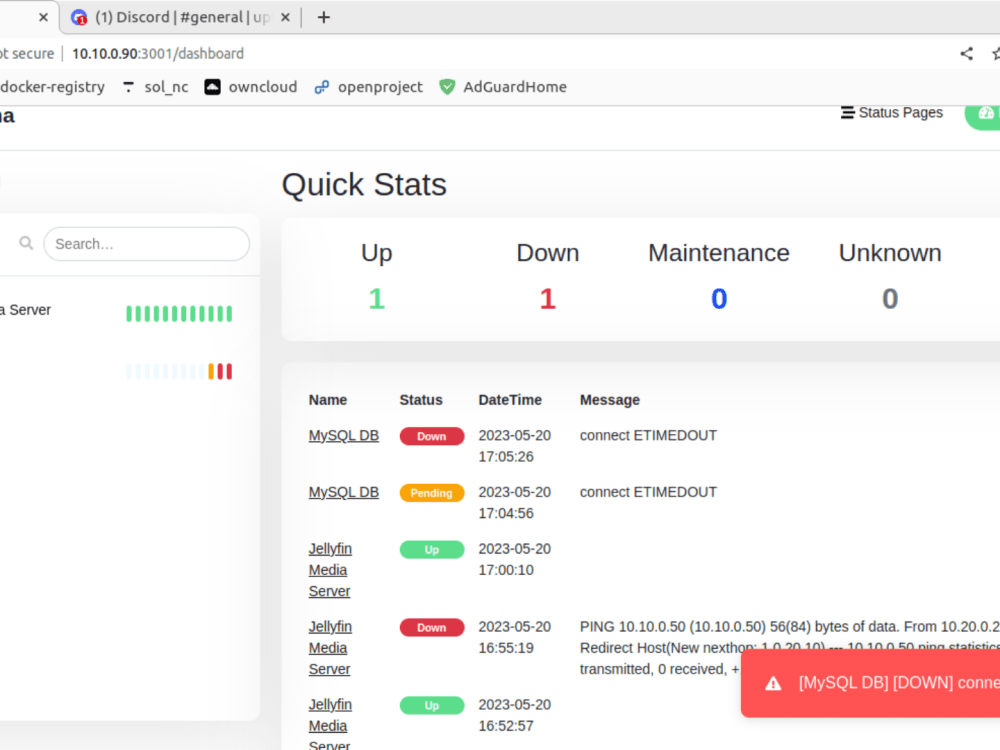1000x750 pixels.
Task: Open the MySQL DB monitor details
Action: (344, 435)
